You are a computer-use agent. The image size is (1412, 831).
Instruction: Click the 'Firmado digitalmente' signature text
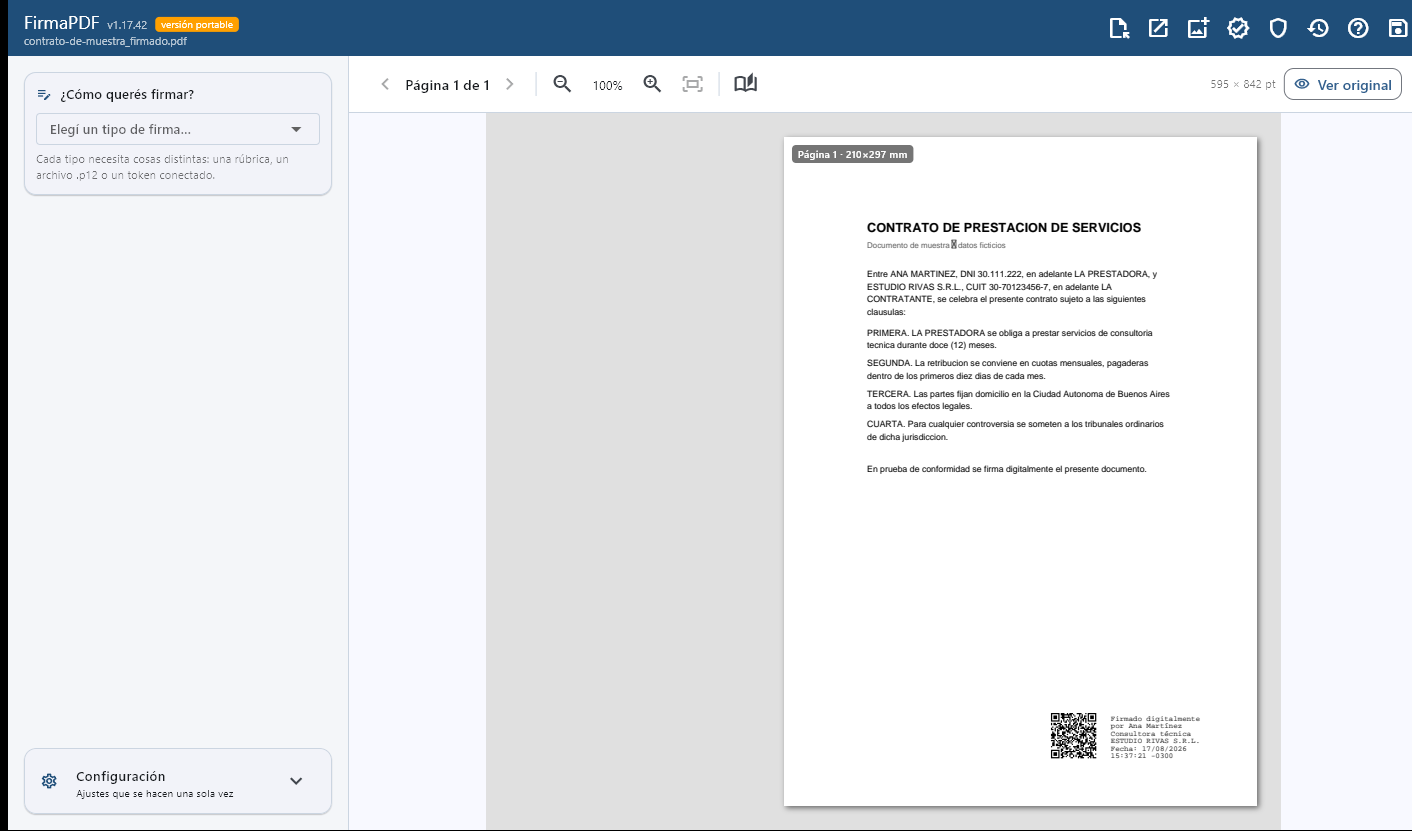(1155, 719)
